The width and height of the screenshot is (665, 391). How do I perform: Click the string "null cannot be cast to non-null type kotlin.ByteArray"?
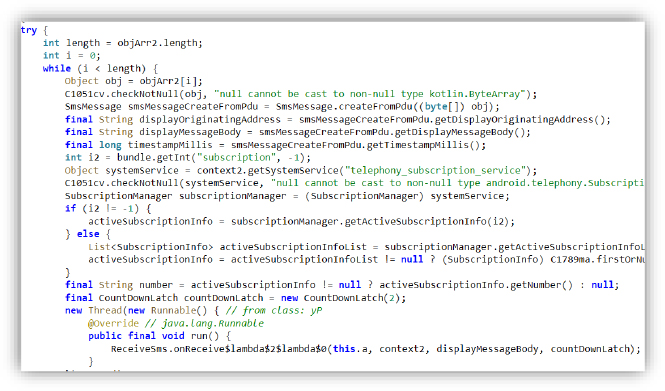(370, 94)
